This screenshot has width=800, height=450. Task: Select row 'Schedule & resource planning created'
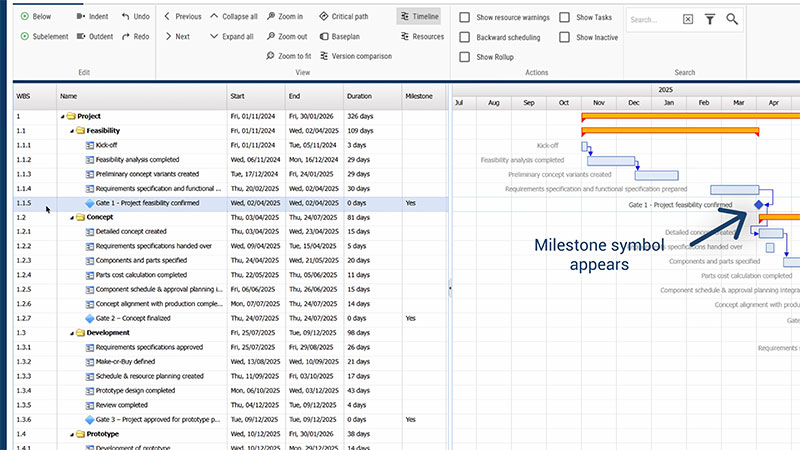pos(231,376)
